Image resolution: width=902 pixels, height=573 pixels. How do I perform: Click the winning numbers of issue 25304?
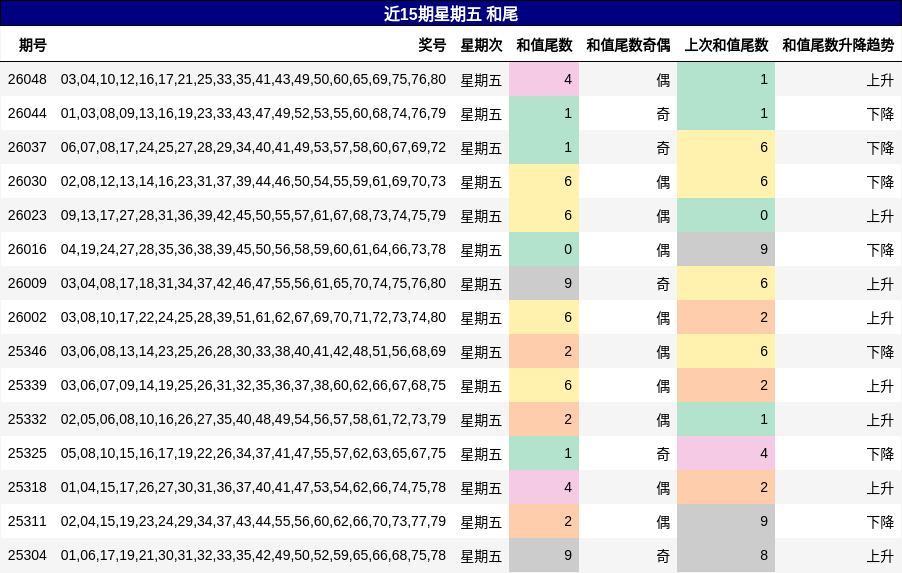253,555
